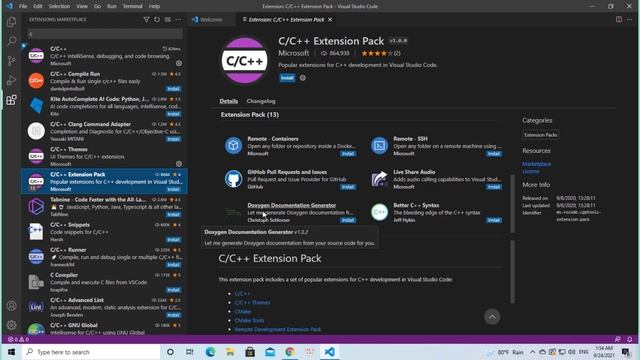Image resolution: width=640 pixels, height=360 pixels.
Task: Click the Remote - Containers icon
Action: (x=233, y=145)
